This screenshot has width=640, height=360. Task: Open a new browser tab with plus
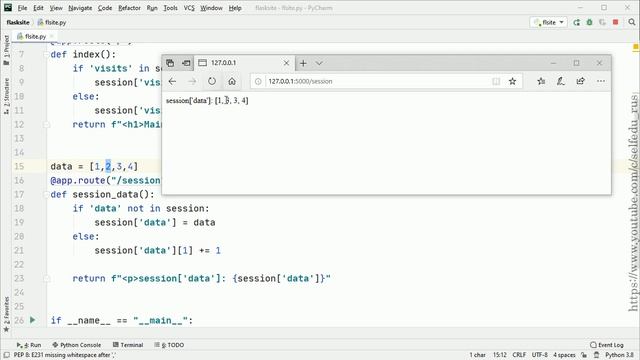pyautogui.click(x=303, y=63)
